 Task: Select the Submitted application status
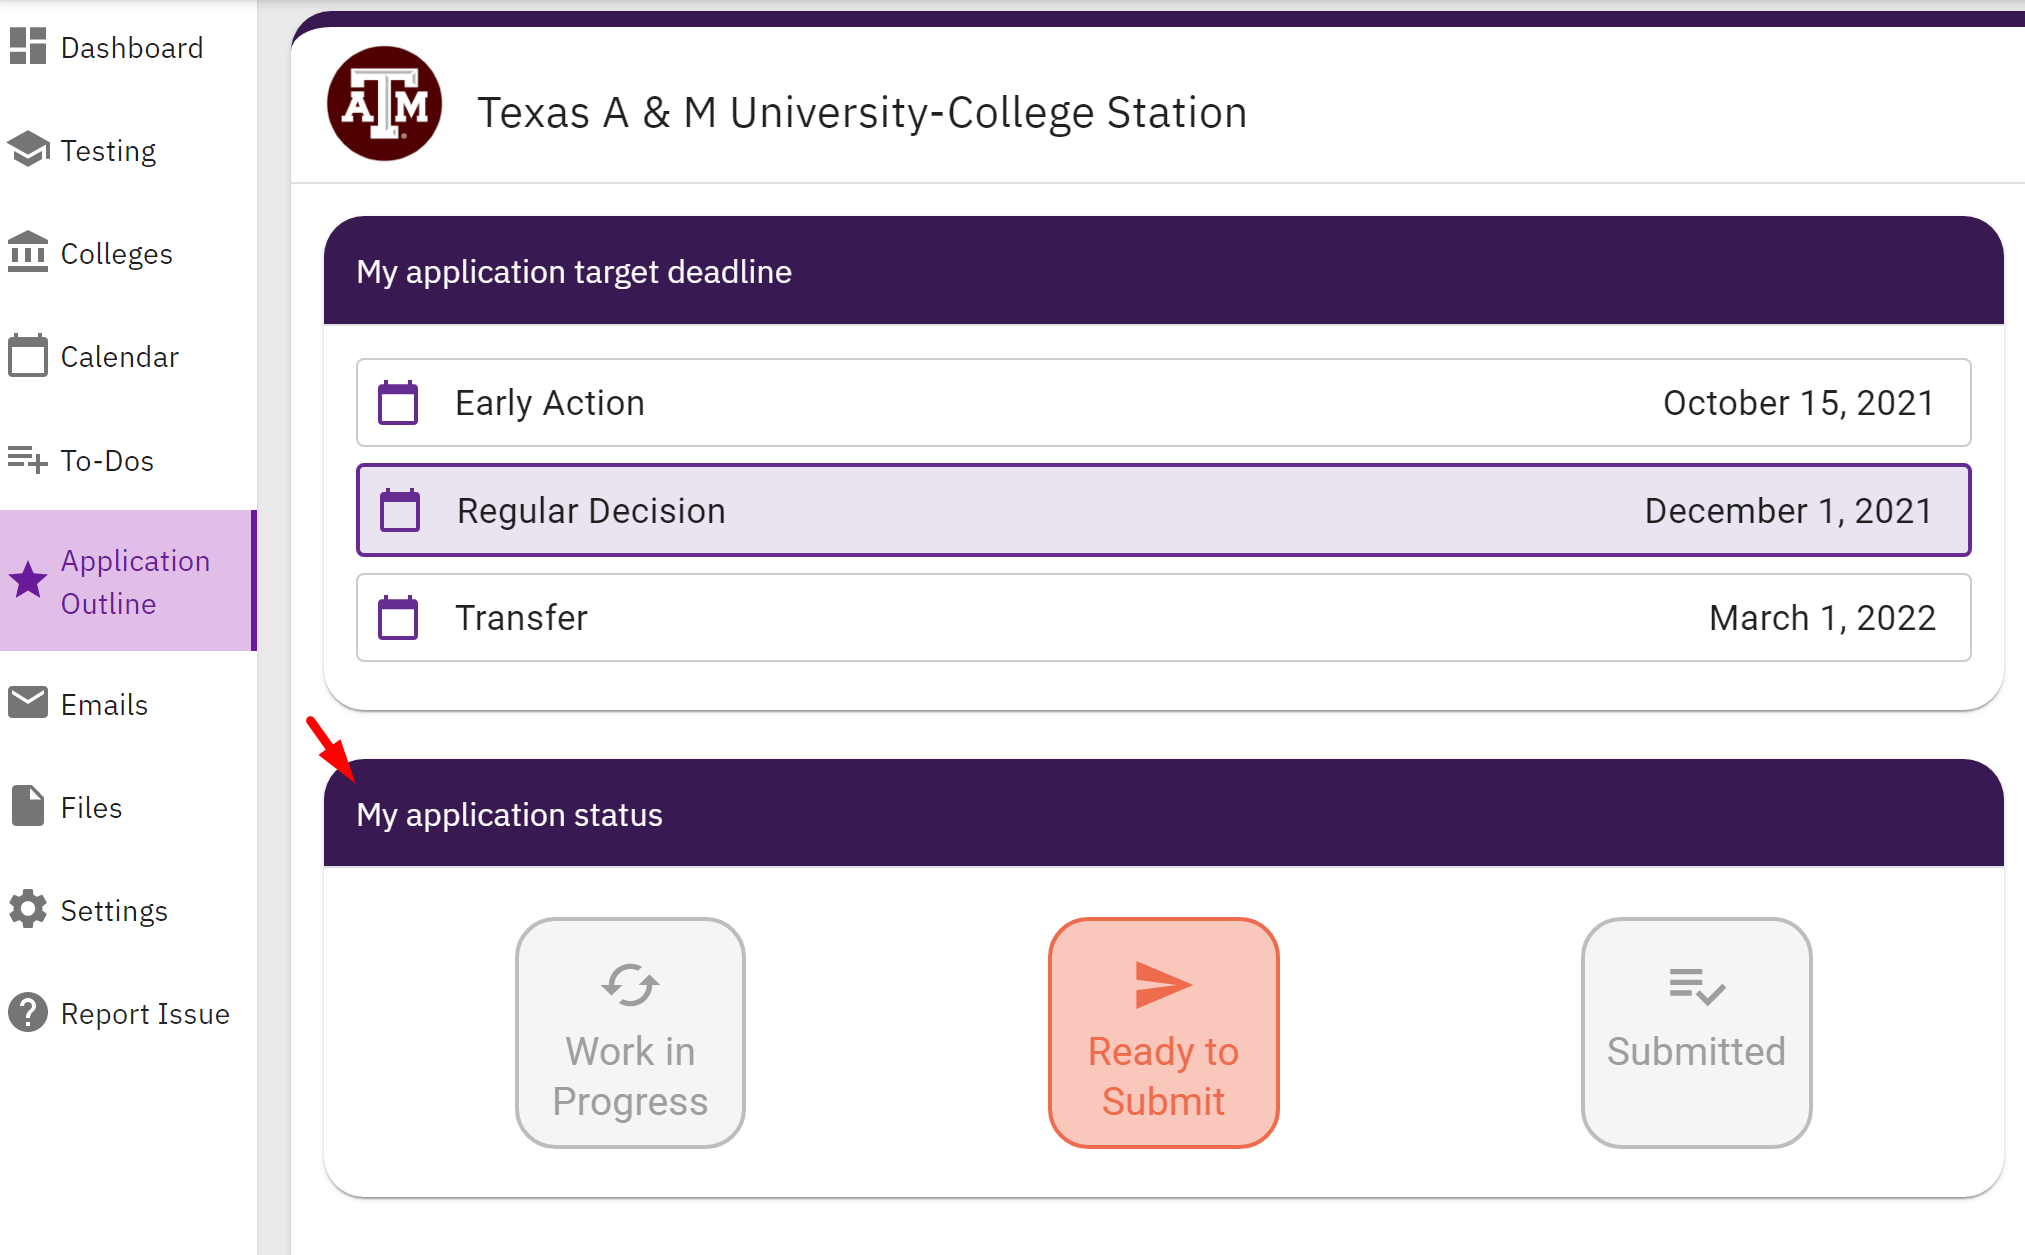[1695, 1032]
